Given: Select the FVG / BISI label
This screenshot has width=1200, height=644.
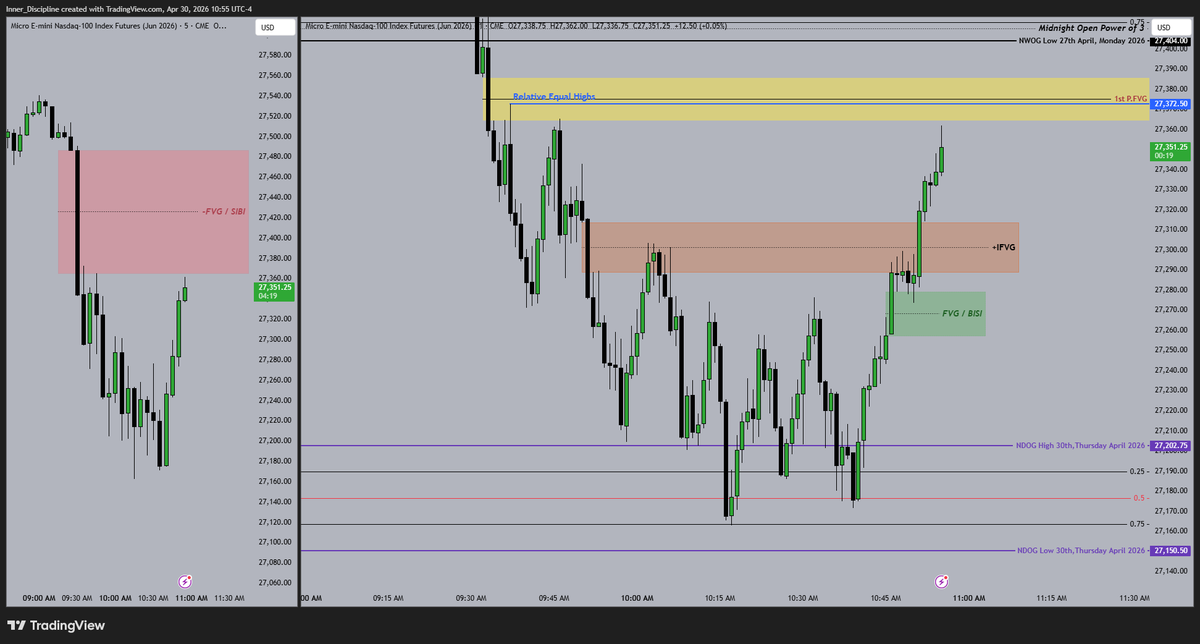Looking at the screenshot, I should (x=962, y=313).
